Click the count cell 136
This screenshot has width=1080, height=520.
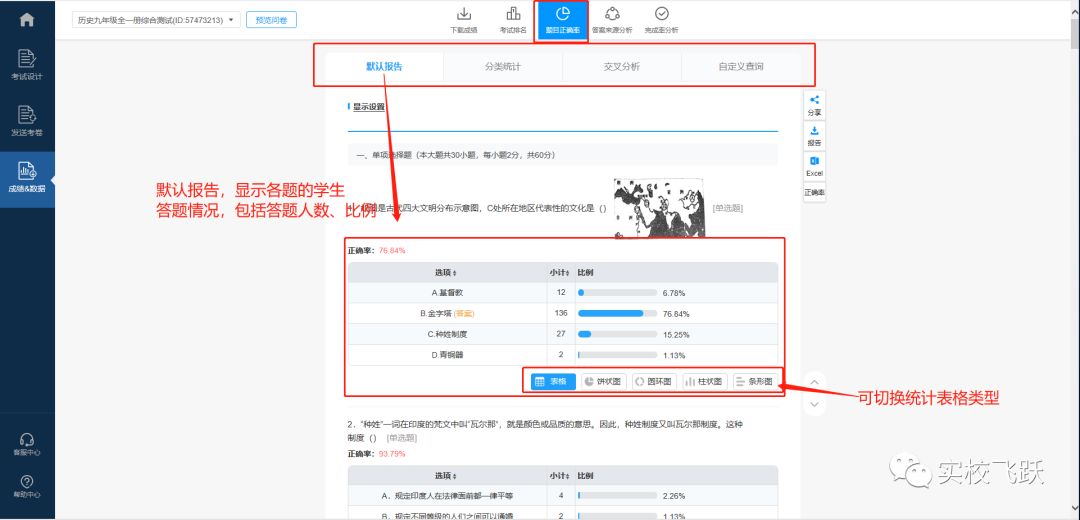561,313
